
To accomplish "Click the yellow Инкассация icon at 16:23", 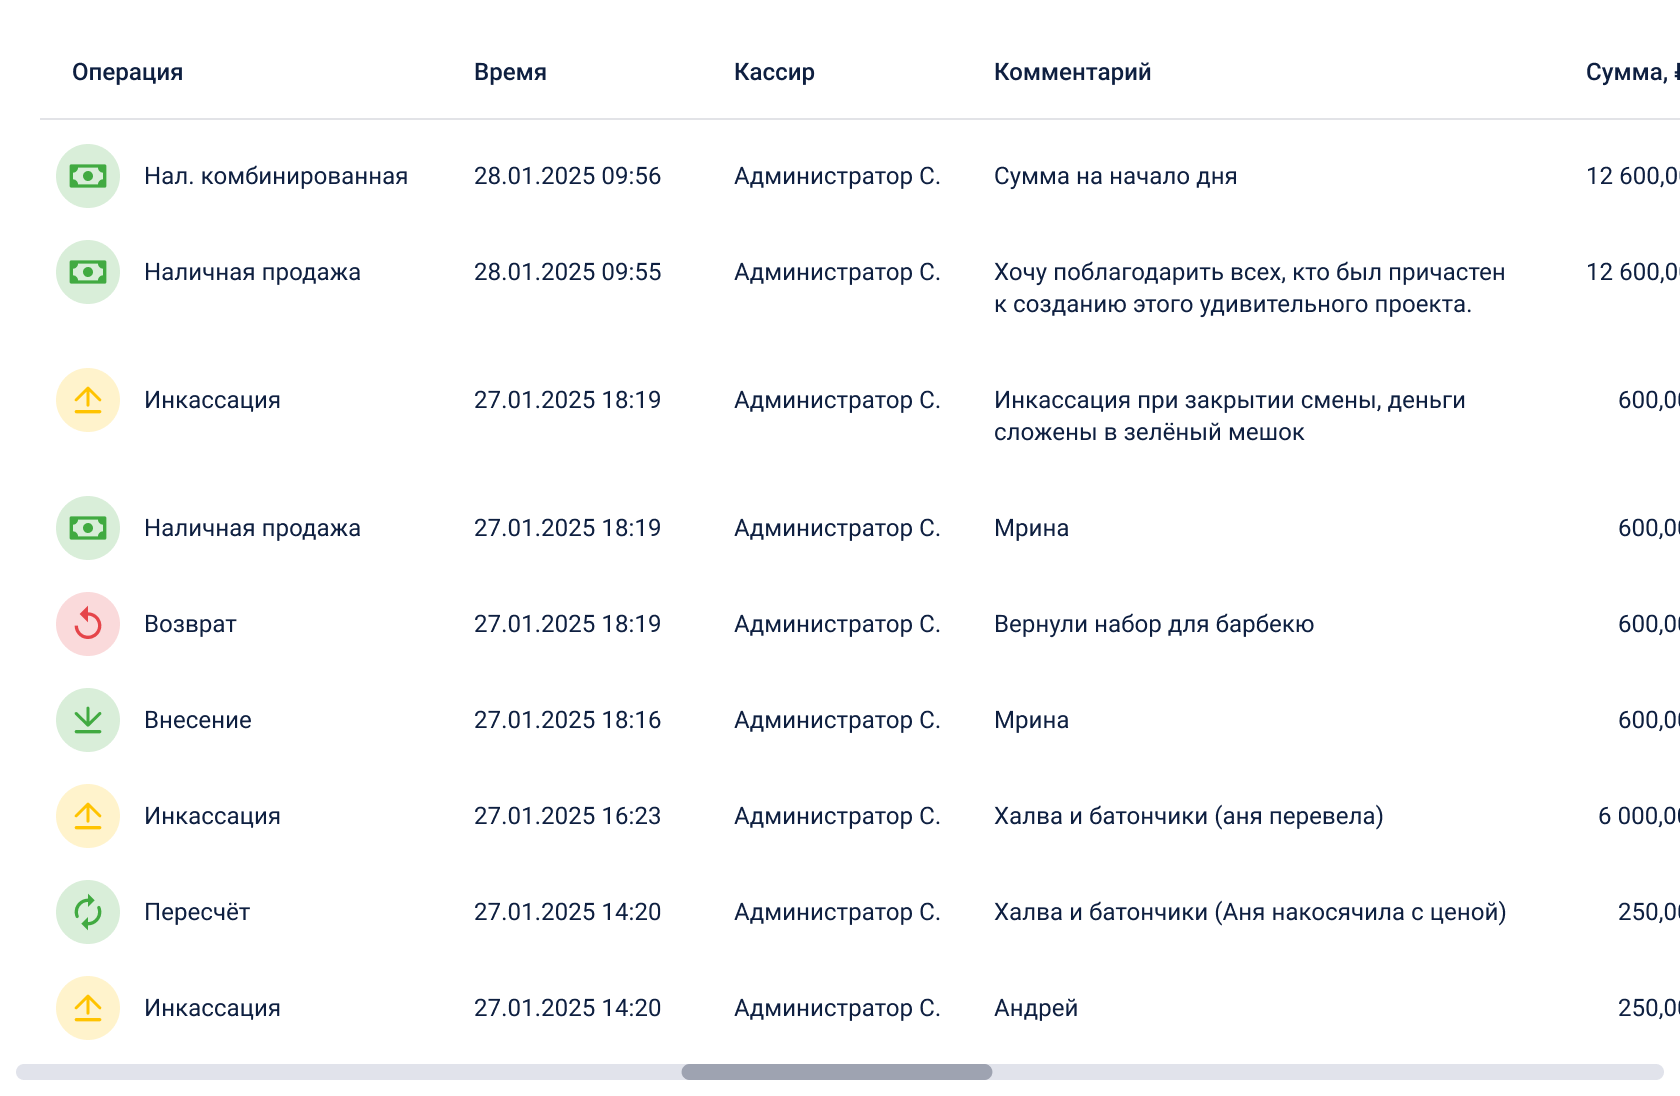I will (x=88, y=816).
